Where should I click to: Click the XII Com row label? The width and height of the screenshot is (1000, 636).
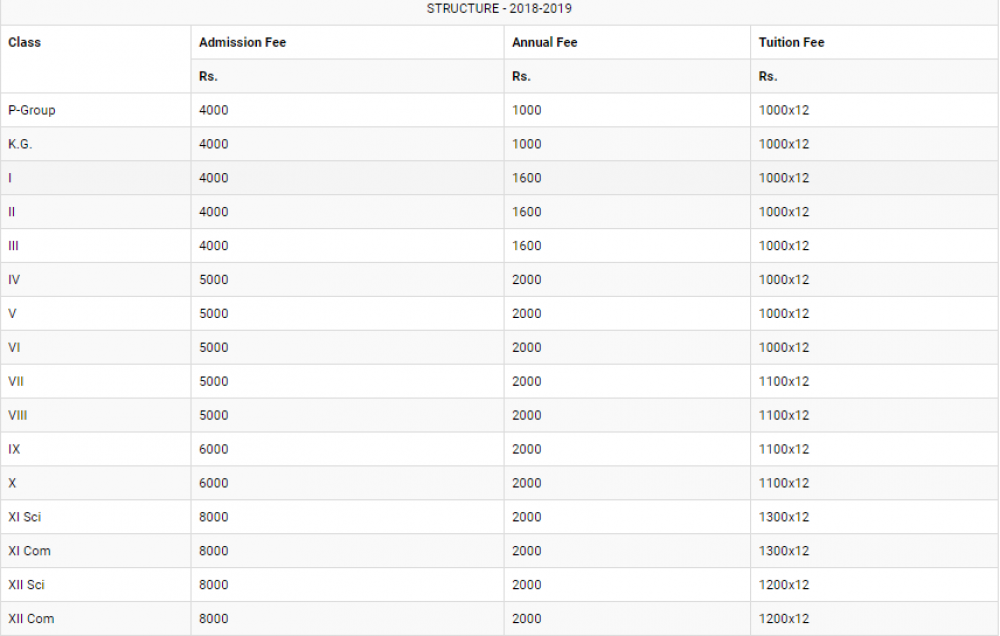click(31, 618)
